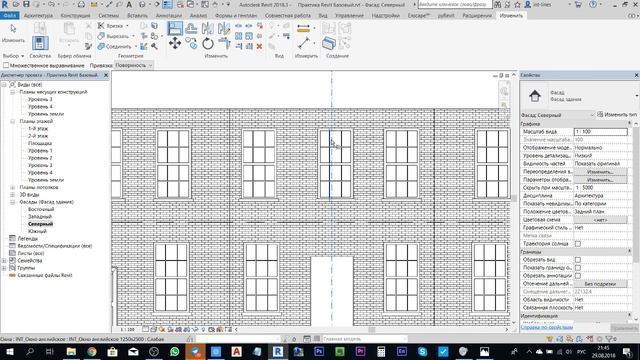Open the Западный facade view
Image resolution: width=640 pixels, height=360 pixels.
pyautogui.click(x=40, y=217)
